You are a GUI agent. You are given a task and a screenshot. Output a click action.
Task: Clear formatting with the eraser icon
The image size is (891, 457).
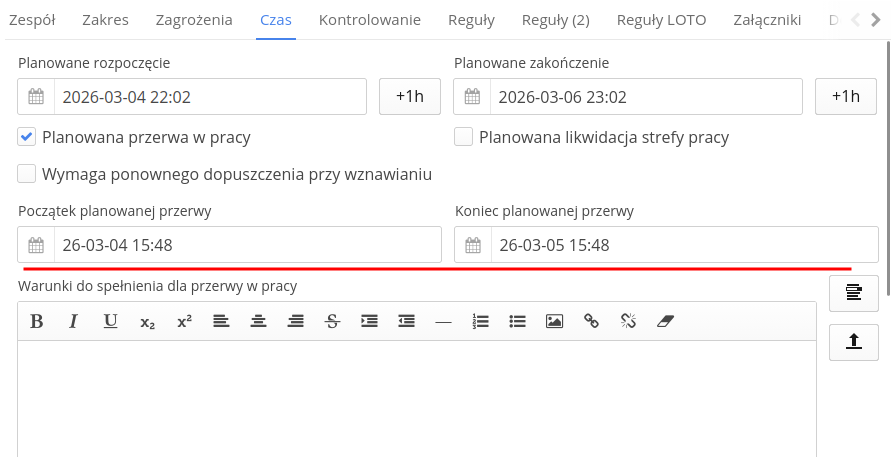[666, 321]
